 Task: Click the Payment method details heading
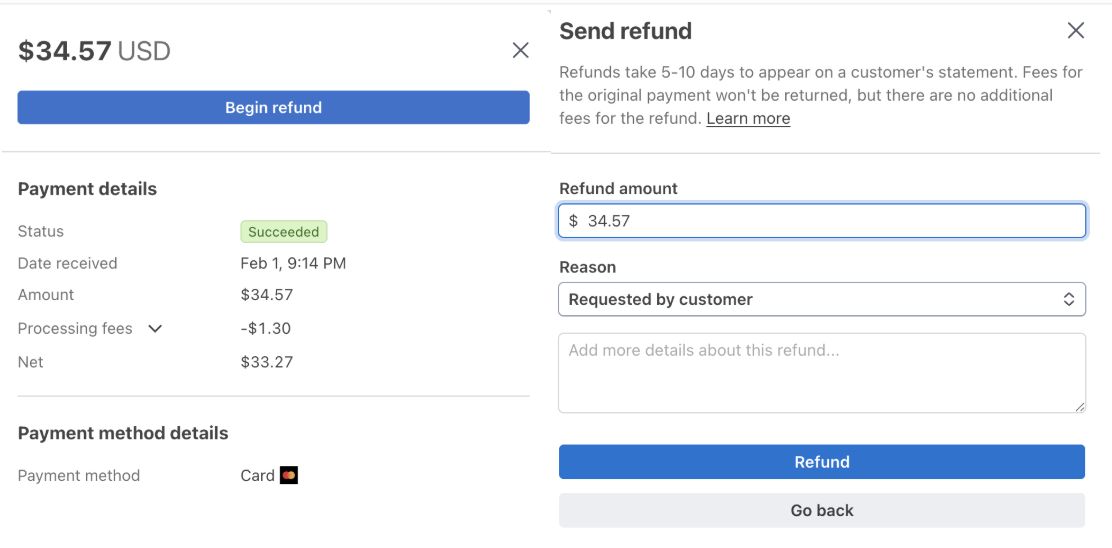coord(123,433)
